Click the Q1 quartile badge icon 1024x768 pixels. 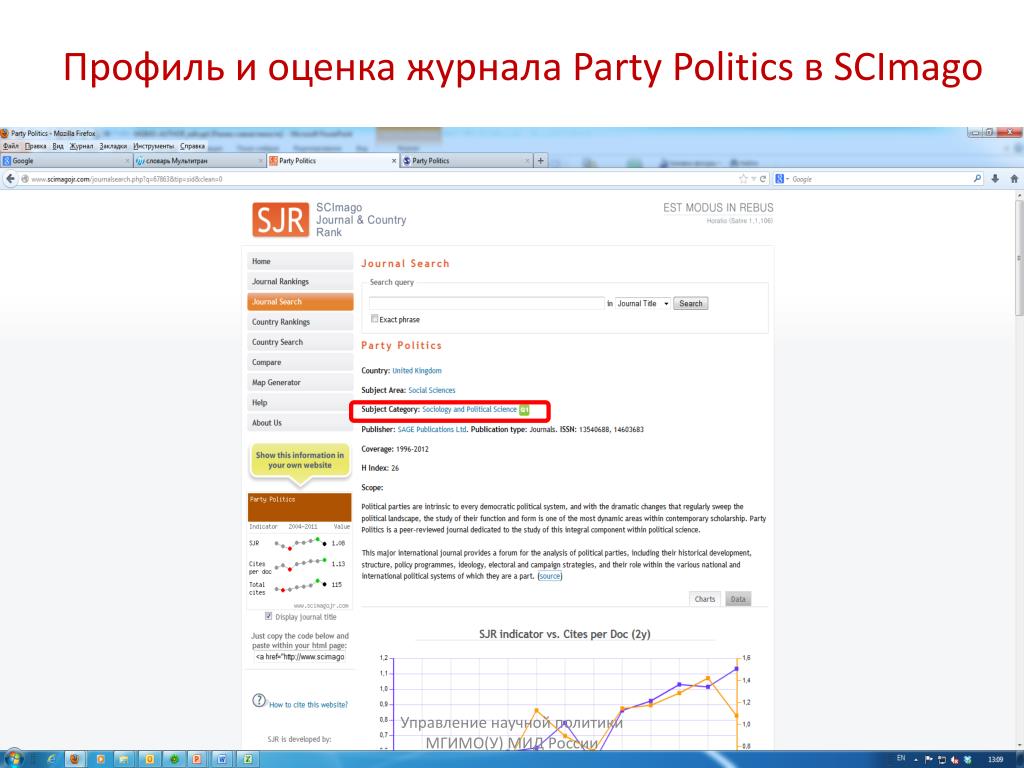524,410
